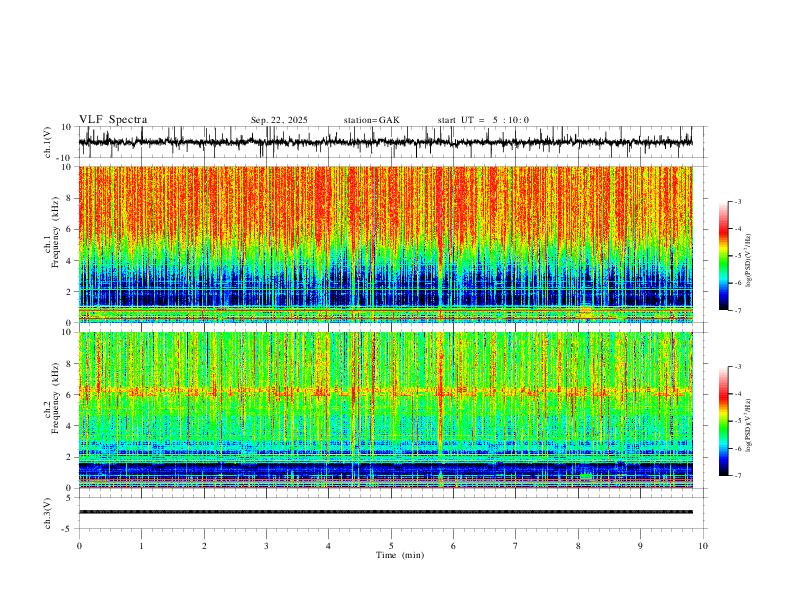792x612 pixels.
Task: Click the time axis tick label '7'
Action: [516, 546]
